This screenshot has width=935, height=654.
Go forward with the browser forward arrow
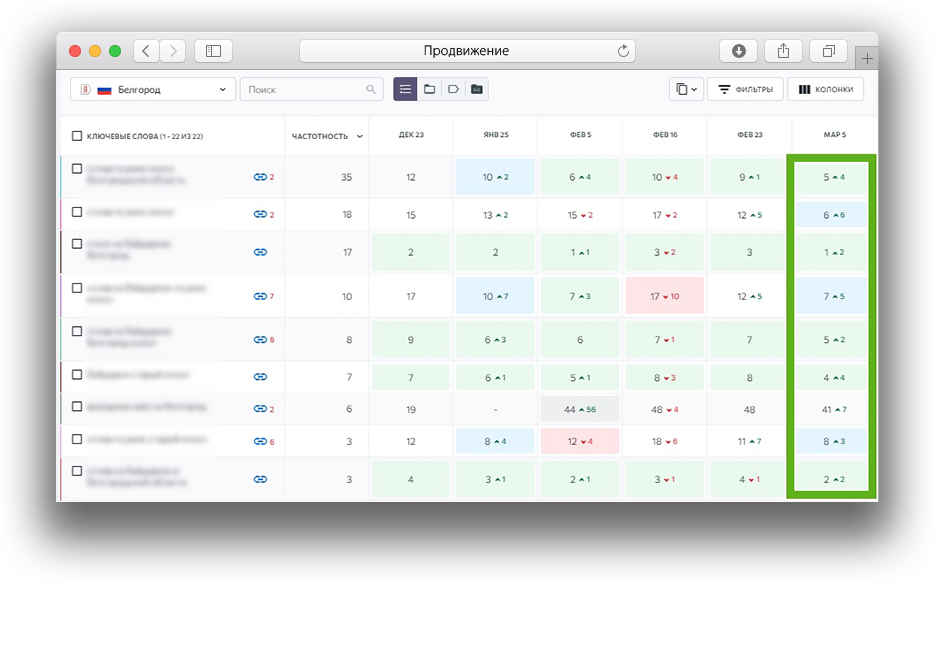point(173,51)
